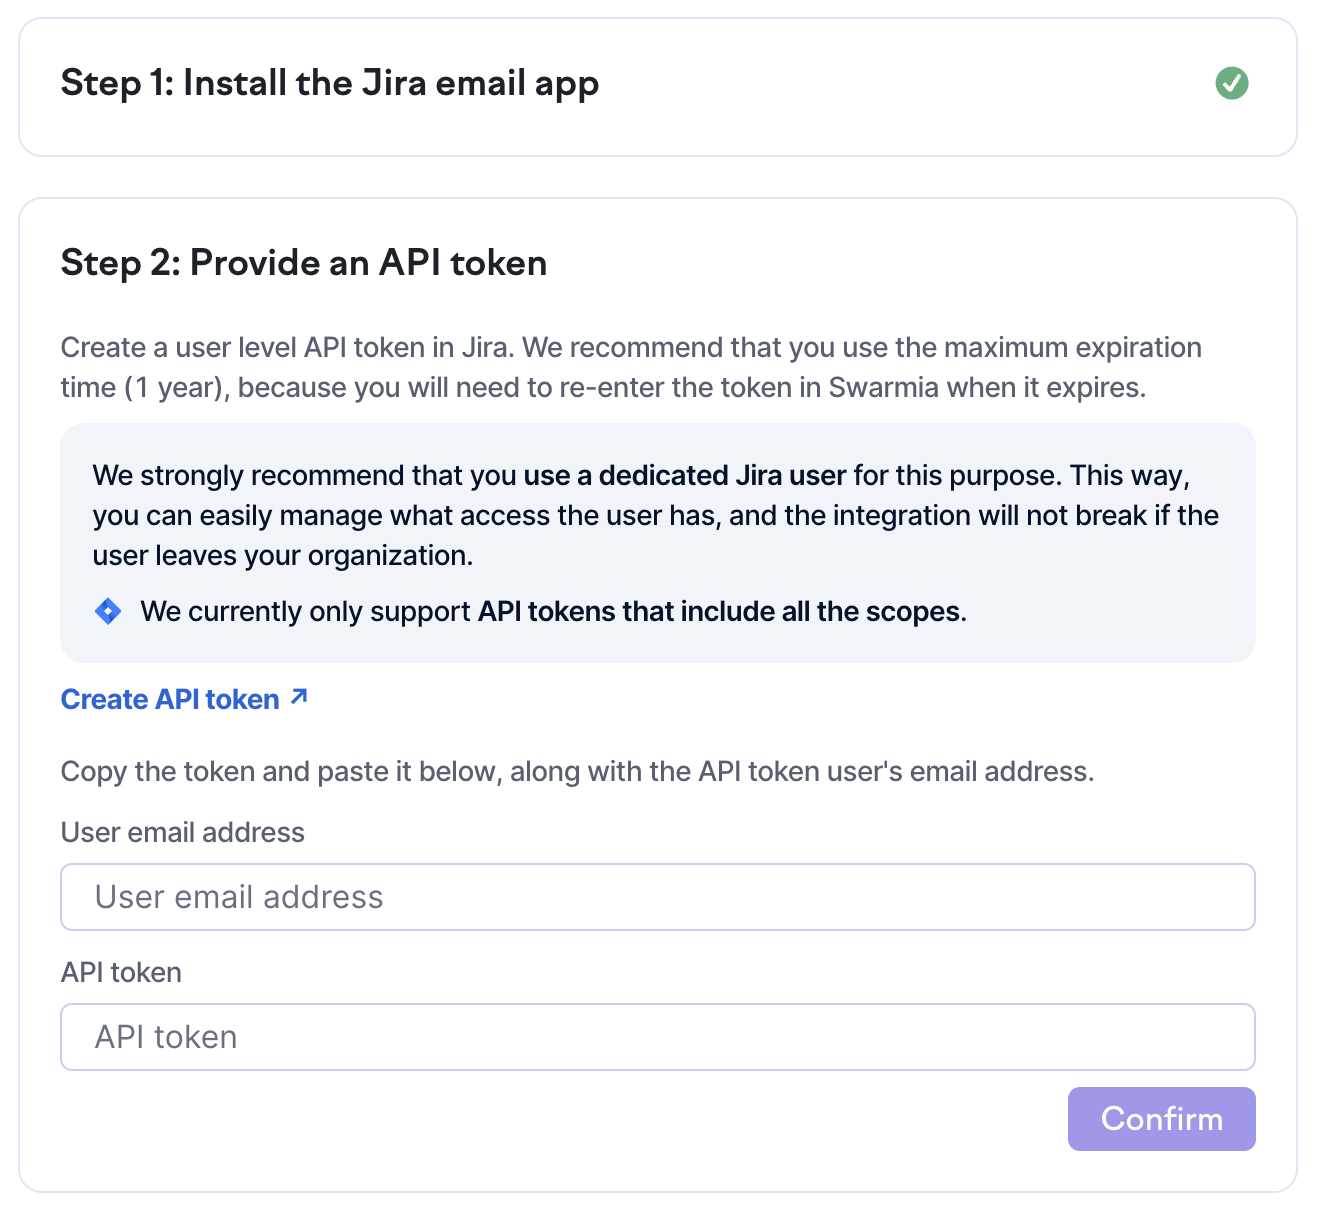Expand the Step 1 Install Jira email app heading
Viewport: 1330px width, 1206px height.
(330, 83)
